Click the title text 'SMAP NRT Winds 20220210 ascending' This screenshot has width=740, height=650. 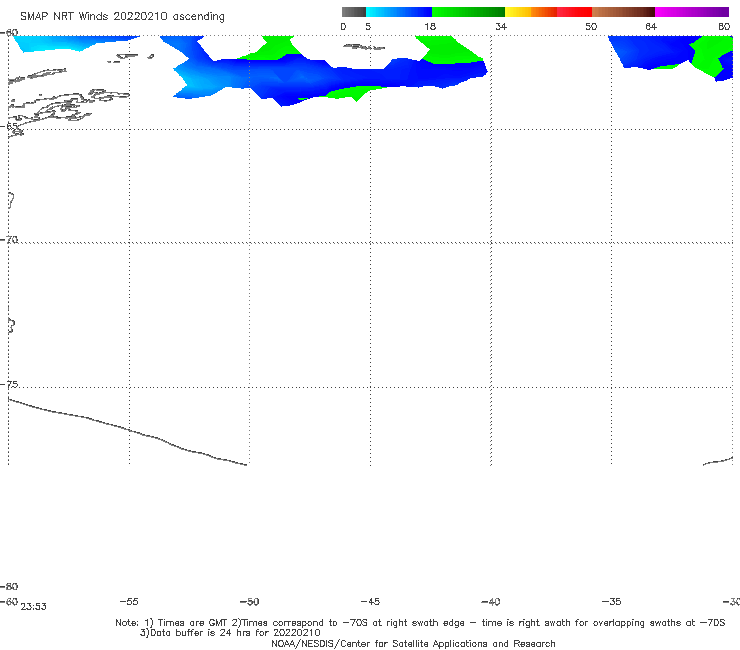[122, 17]
